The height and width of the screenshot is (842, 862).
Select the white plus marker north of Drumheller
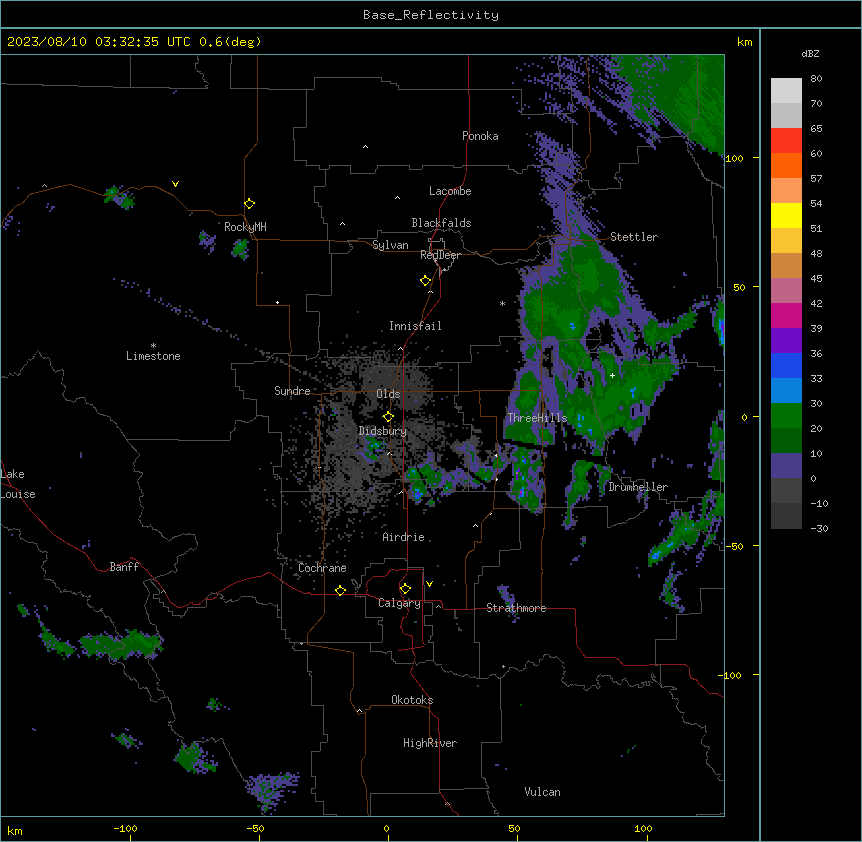(x=612, y=375)
